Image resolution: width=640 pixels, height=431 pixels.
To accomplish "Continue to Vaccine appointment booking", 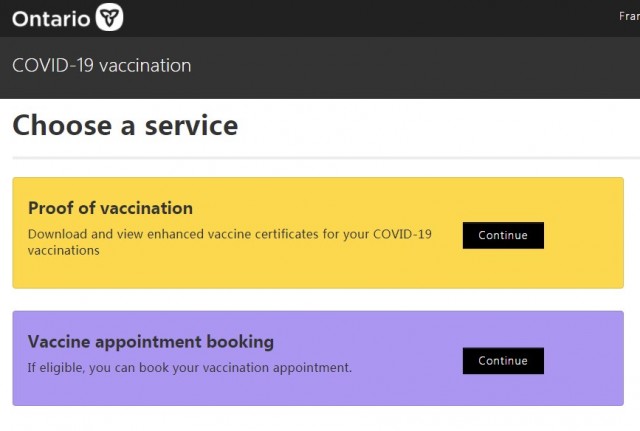I will [x=503, y=361].
